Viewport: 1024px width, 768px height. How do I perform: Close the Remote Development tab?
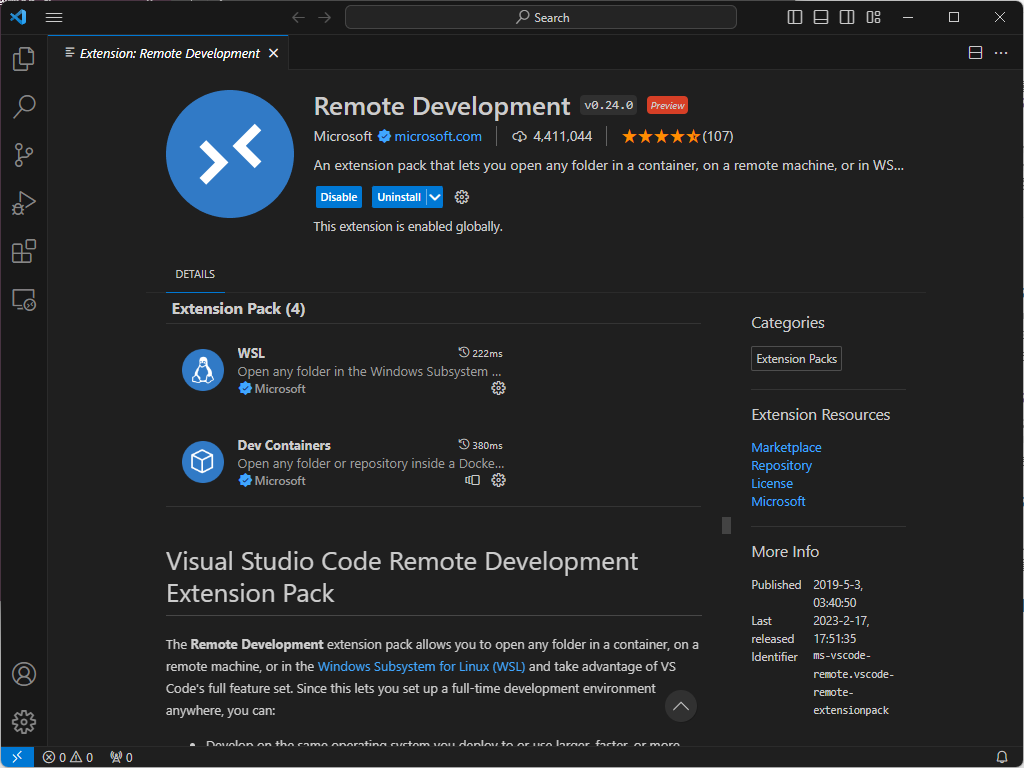[274, 54]
